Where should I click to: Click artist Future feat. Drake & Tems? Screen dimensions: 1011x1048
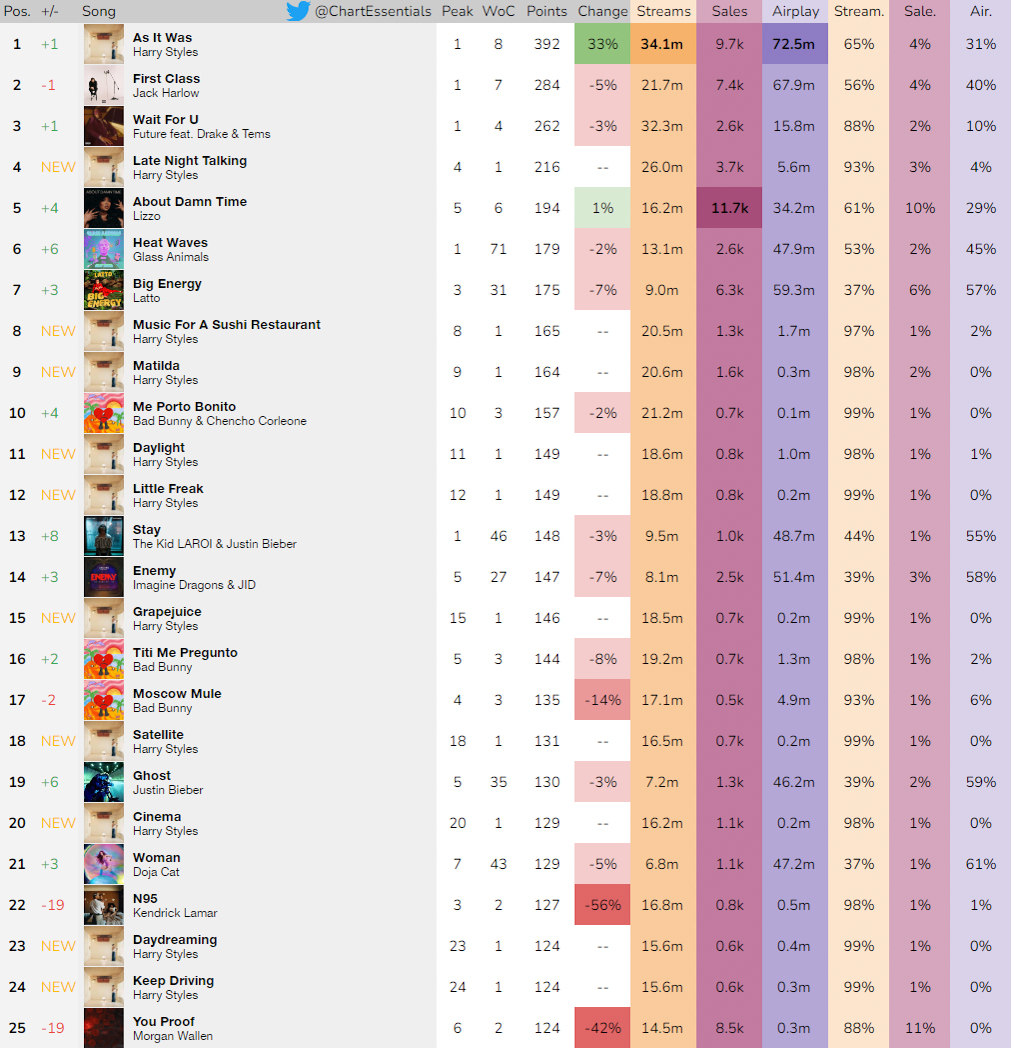pos(202,134)
